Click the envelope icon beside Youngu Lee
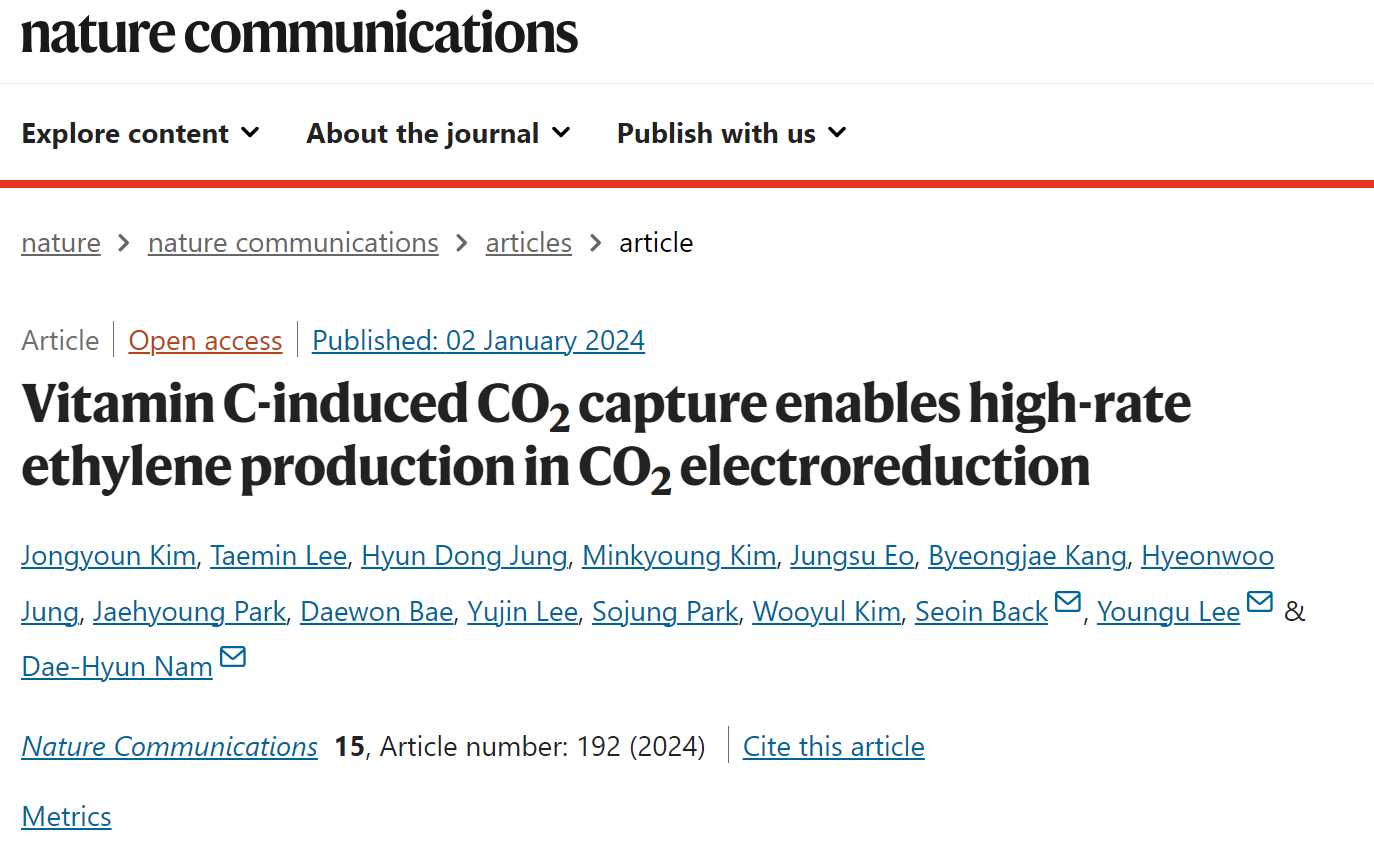 pos(1260,602)
